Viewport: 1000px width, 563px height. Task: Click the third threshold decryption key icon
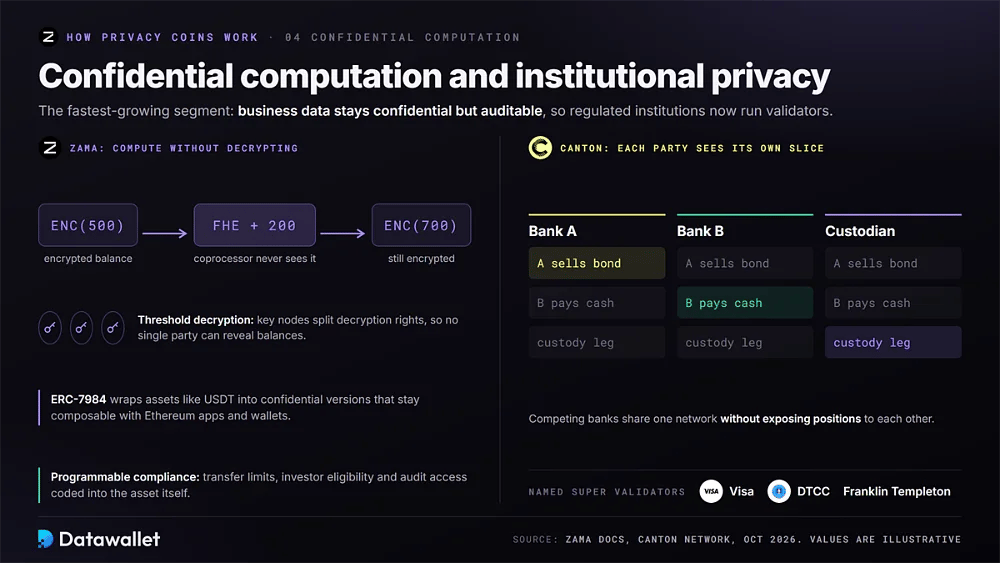[x=113, y=328]
